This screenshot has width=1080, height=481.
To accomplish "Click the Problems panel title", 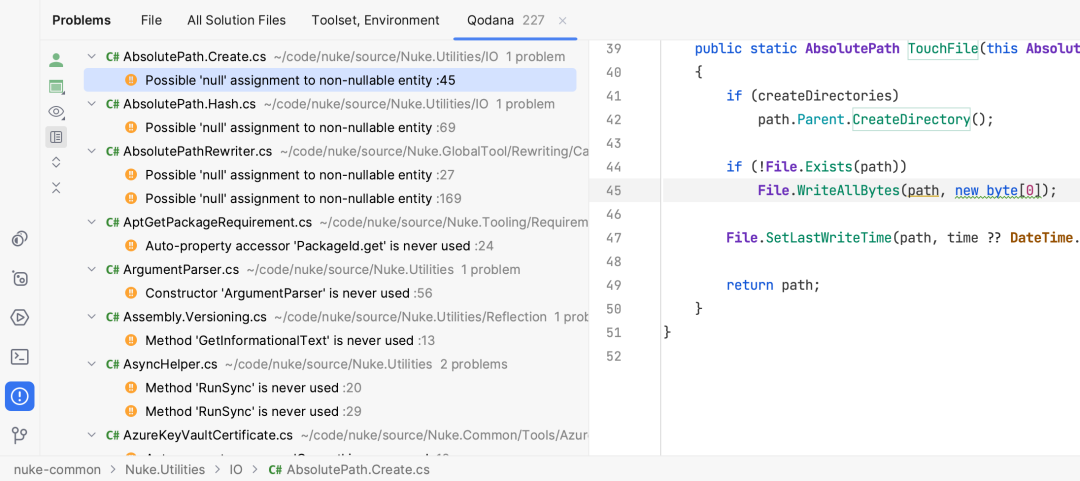I will (81, 21).
